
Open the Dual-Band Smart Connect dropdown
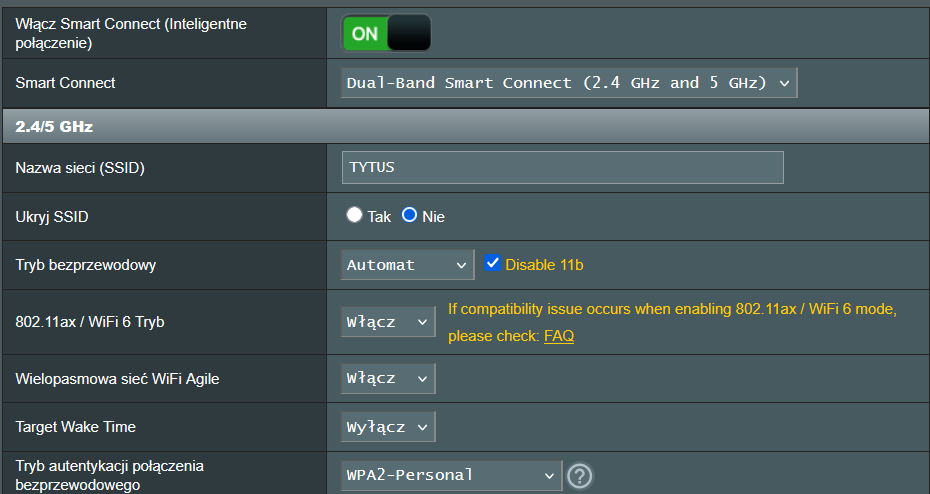coord(569,83)
